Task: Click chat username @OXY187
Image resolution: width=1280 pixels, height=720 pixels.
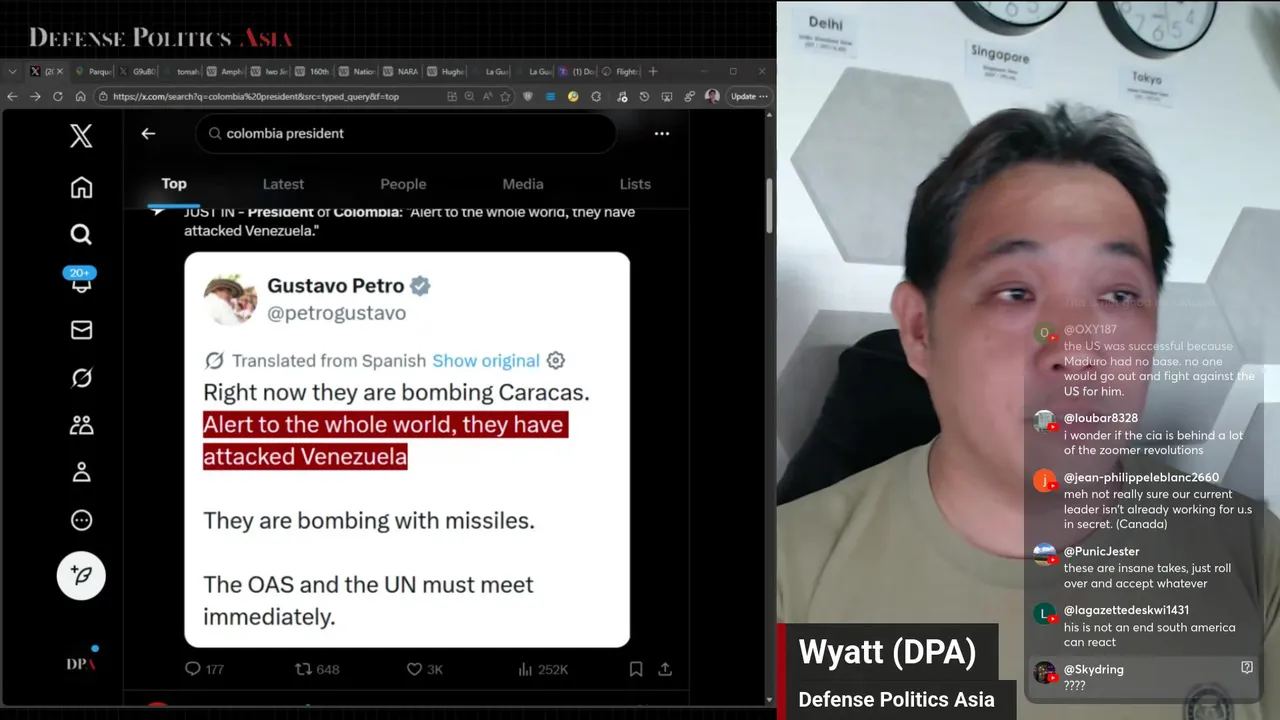Action: (1090, 329)
